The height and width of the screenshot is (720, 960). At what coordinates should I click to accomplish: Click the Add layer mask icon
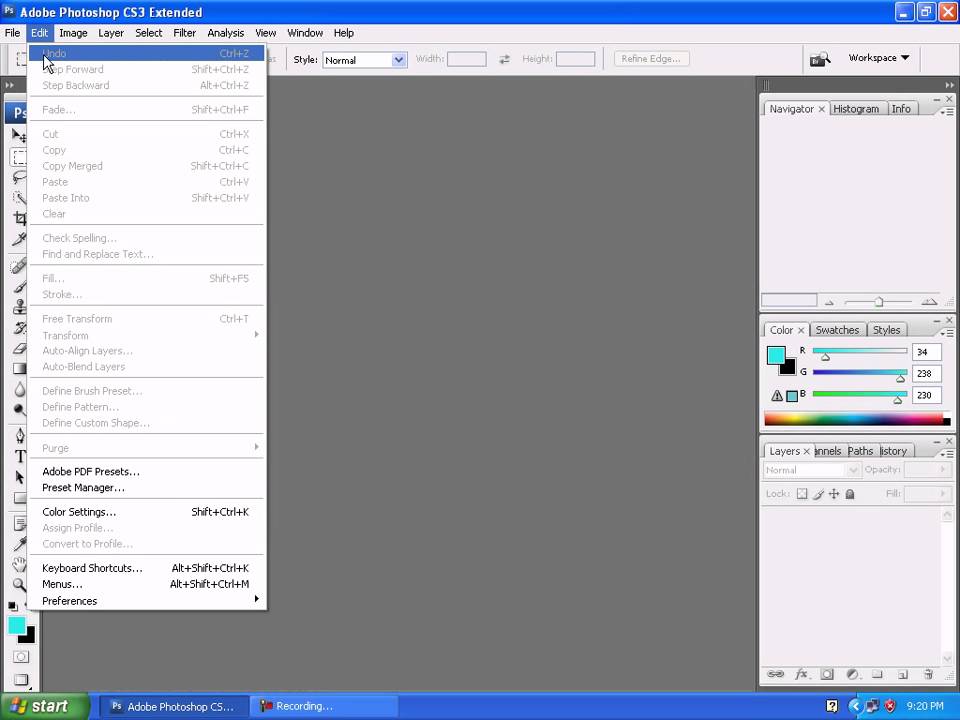pyautogui.click(x=827, y=674)
